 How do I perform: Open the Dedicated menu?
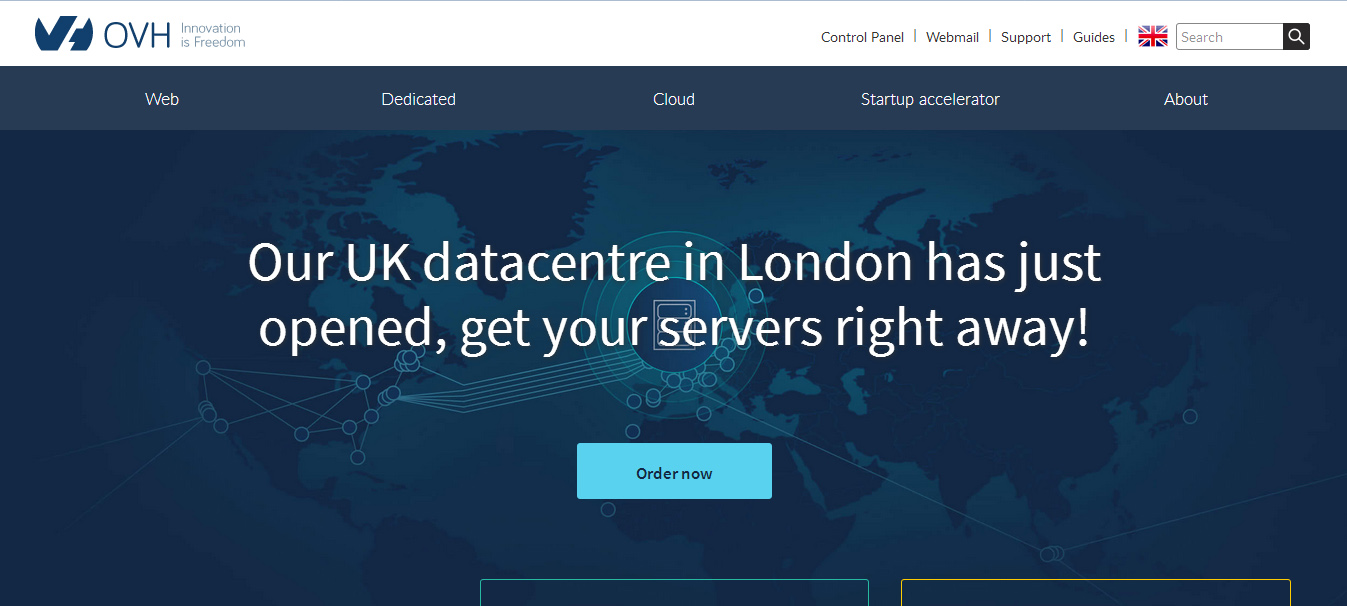418,99
